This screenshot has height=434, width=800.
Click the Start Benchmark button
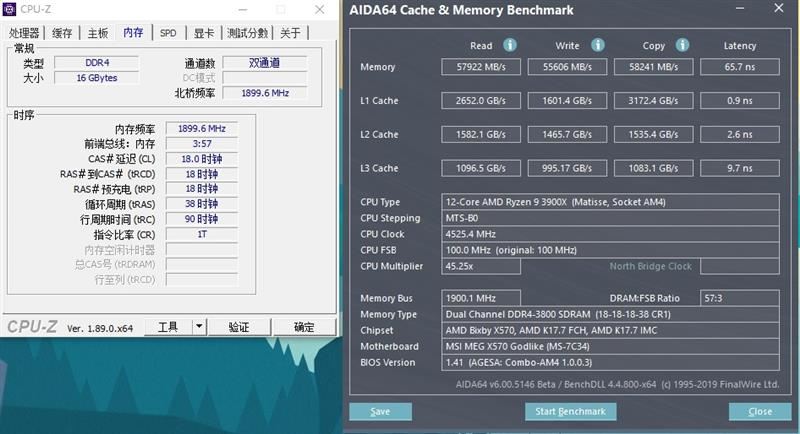pos(570,412)
